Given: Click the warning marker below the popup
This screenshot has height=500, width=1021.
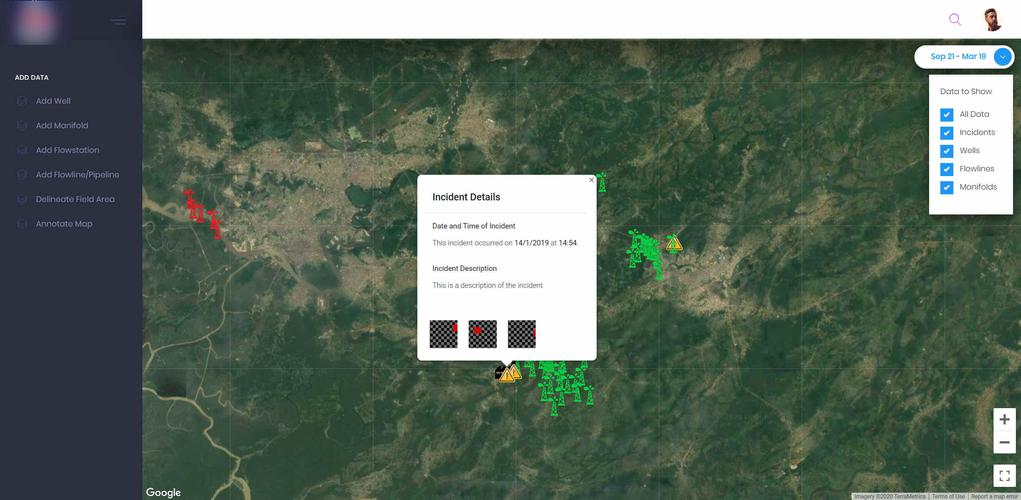Looking at the screenshot, I should tap(508, 374).
